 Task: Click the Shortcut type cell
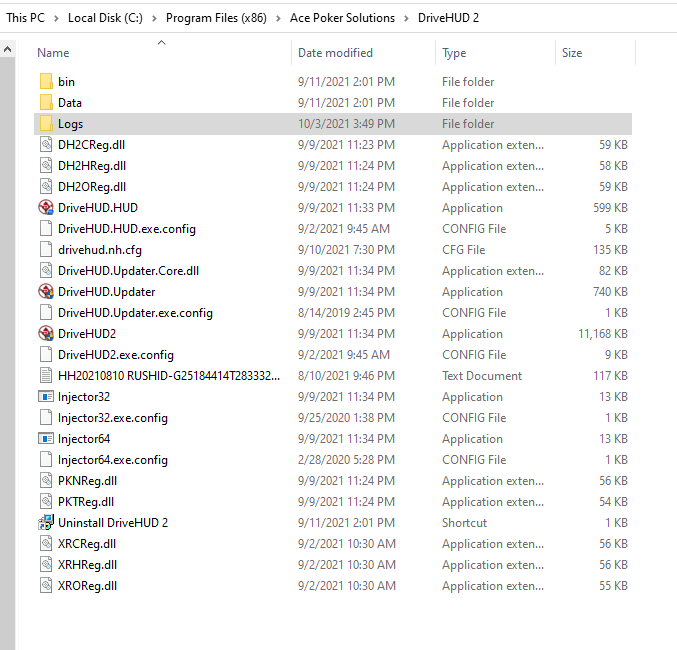point(465,523)
